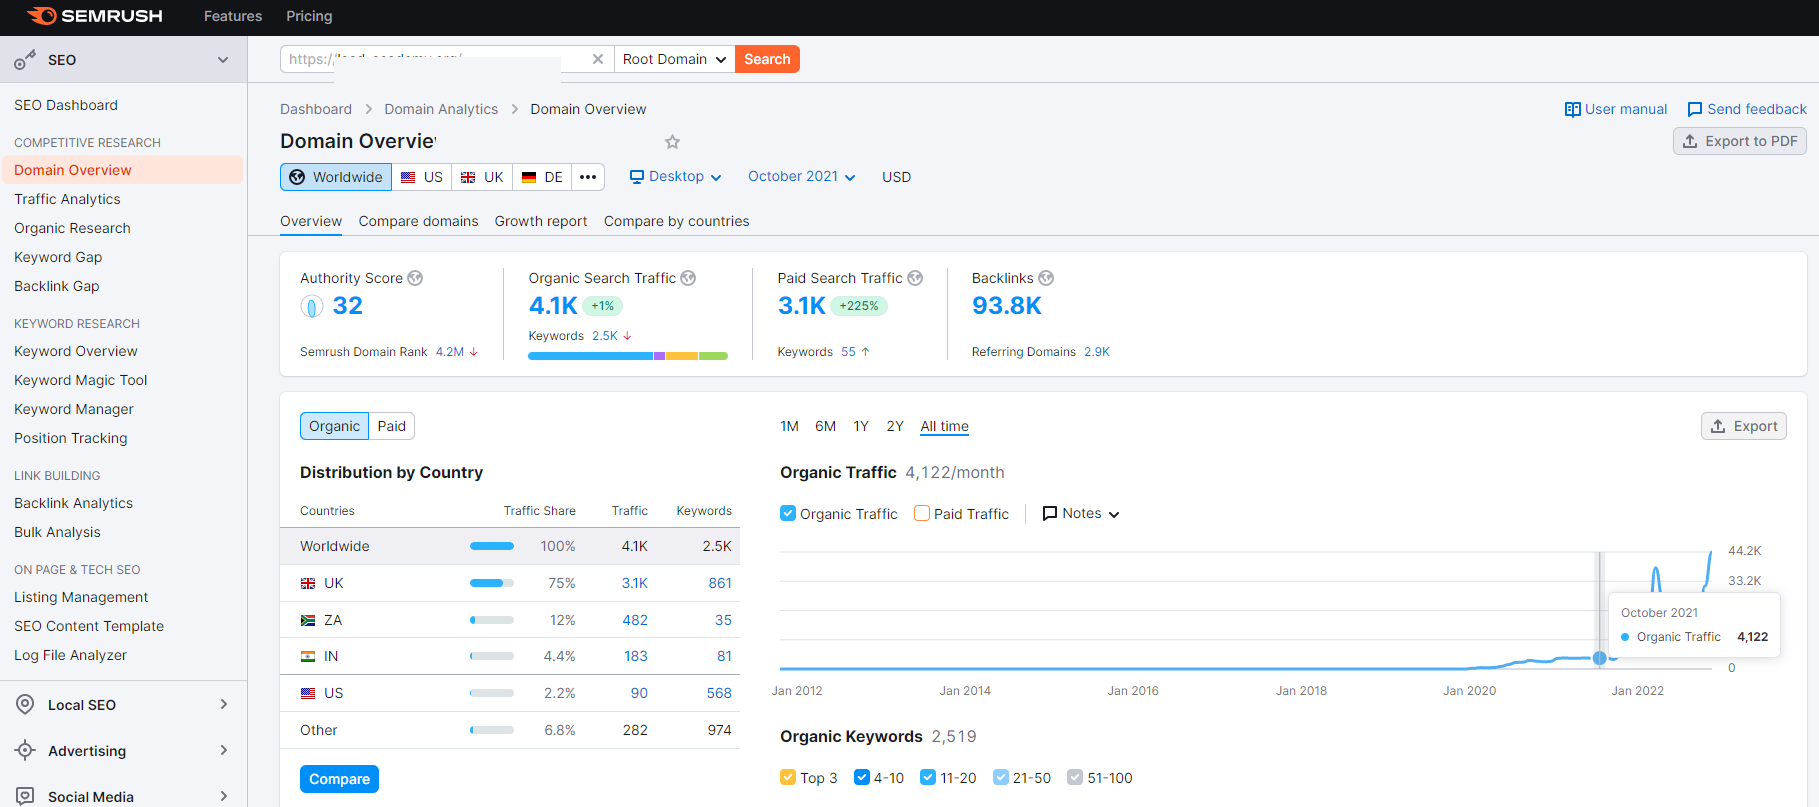The image size is (1819, 807).
Task: Switch distribution to Paid
Action: [392, 426]
